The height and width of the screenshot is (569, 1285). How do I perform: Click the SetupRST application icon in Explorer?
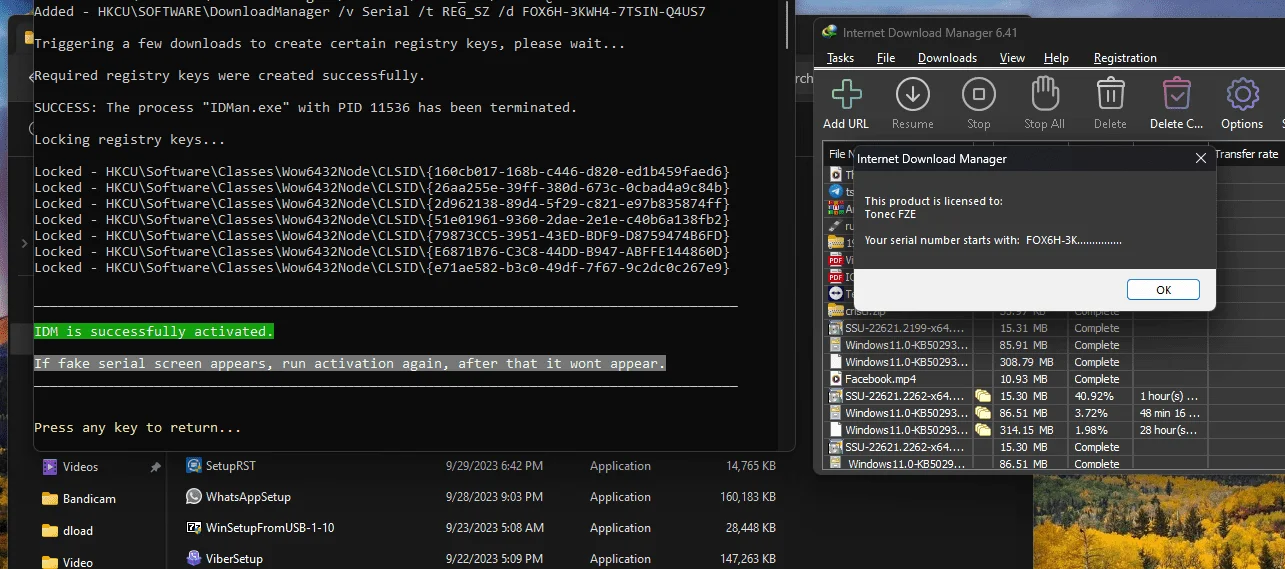tap(194, 465)
